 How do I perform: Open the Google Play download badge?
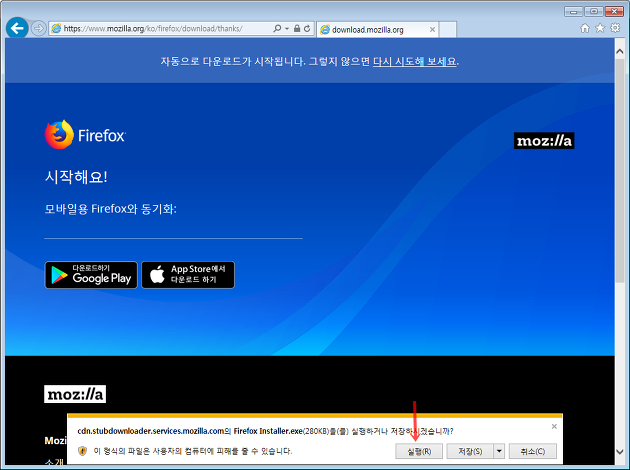click(91, 275)
